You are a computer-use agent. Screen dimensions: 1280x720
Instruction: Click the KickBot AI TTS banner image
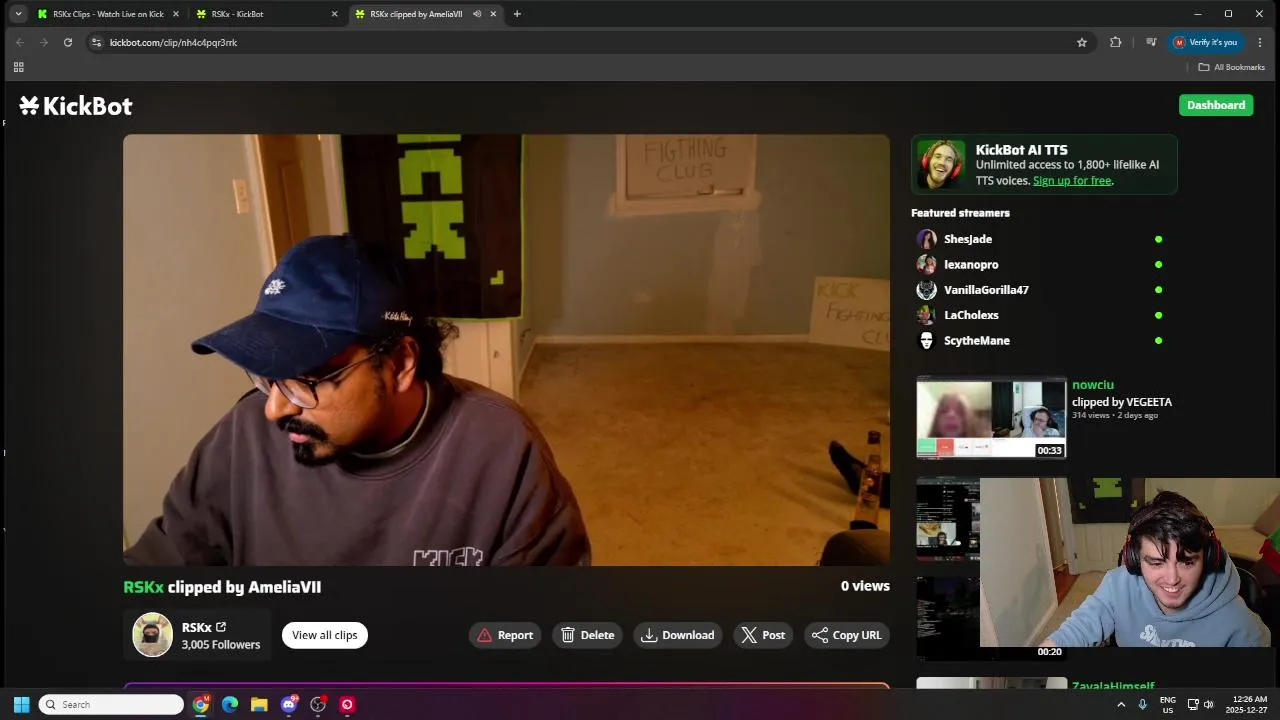(941, 165)
